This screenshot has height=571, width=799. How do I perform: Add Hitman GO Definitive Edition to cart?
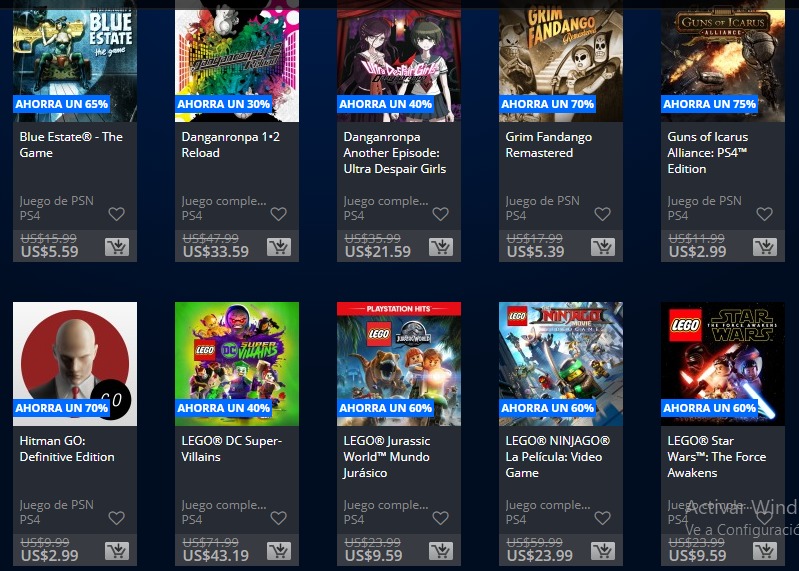[x=117, y=551]
